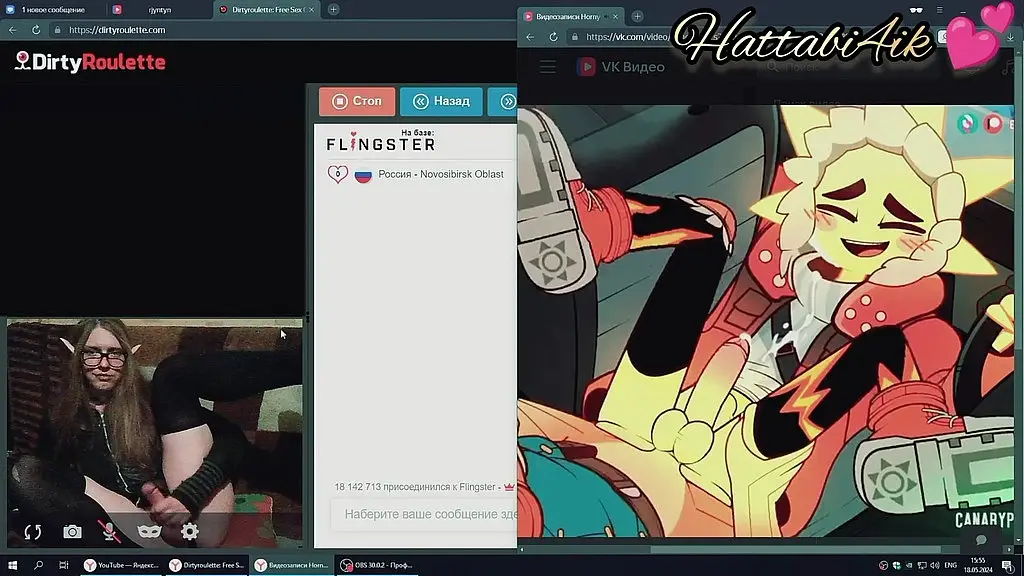
Task: Click the DirtyRoulette logo
Action: click(x=90, y=62)
